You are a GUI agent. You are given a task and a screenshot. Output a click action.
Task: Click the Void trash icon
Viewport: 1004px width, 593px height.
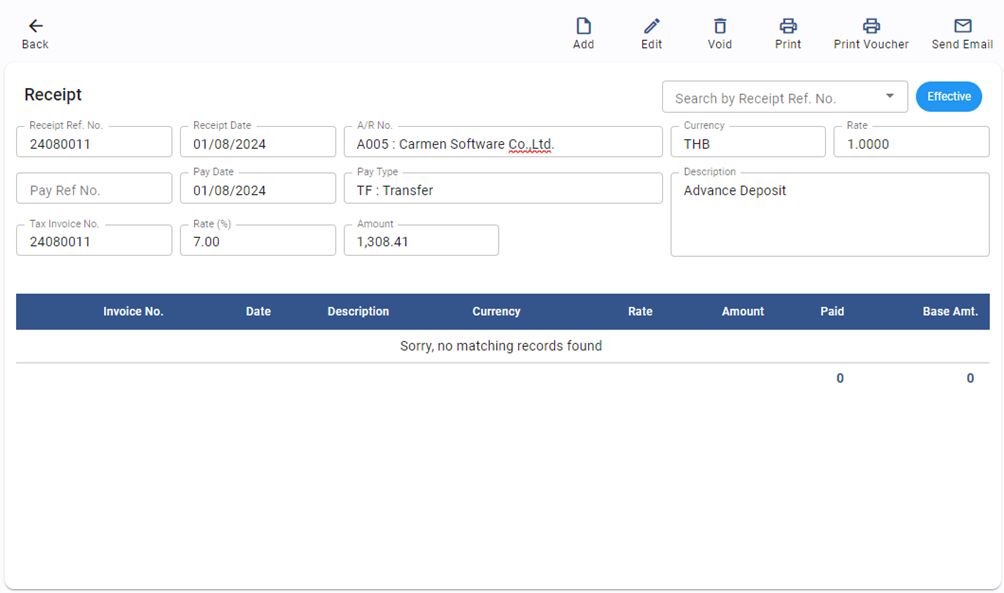[719, 26]
